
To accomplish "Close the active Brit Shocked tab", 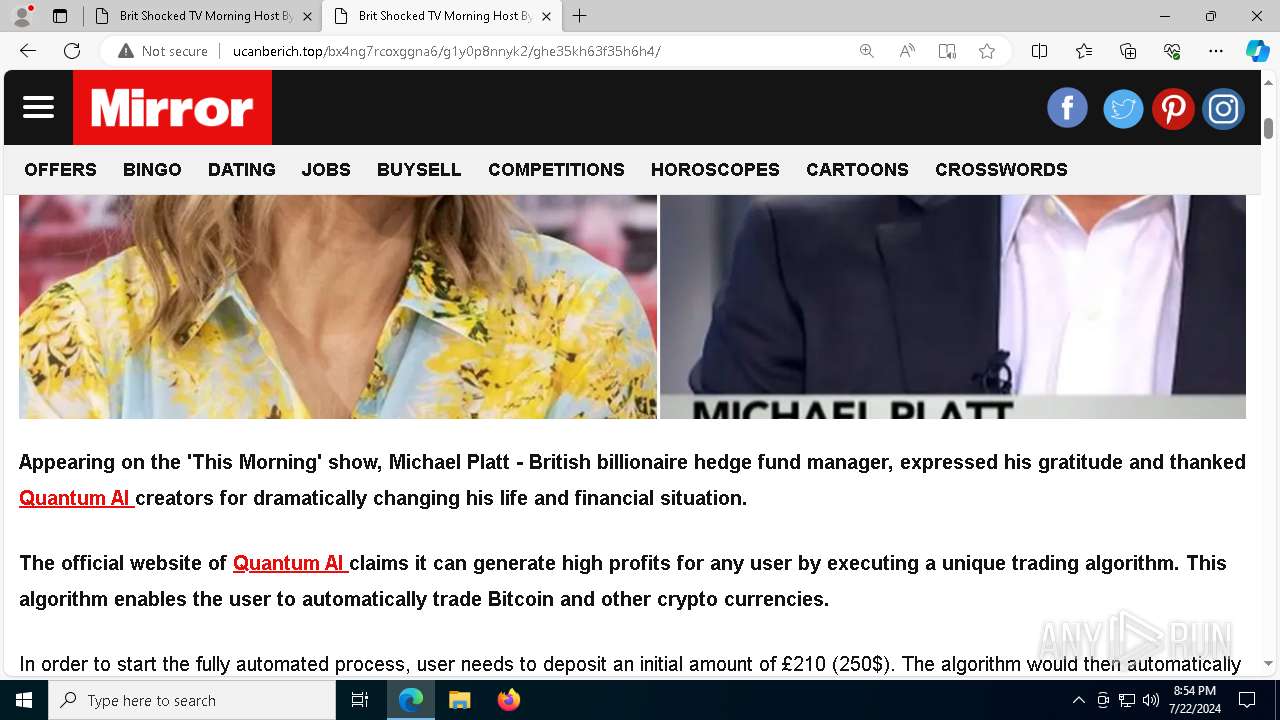I will coord(546,16).
